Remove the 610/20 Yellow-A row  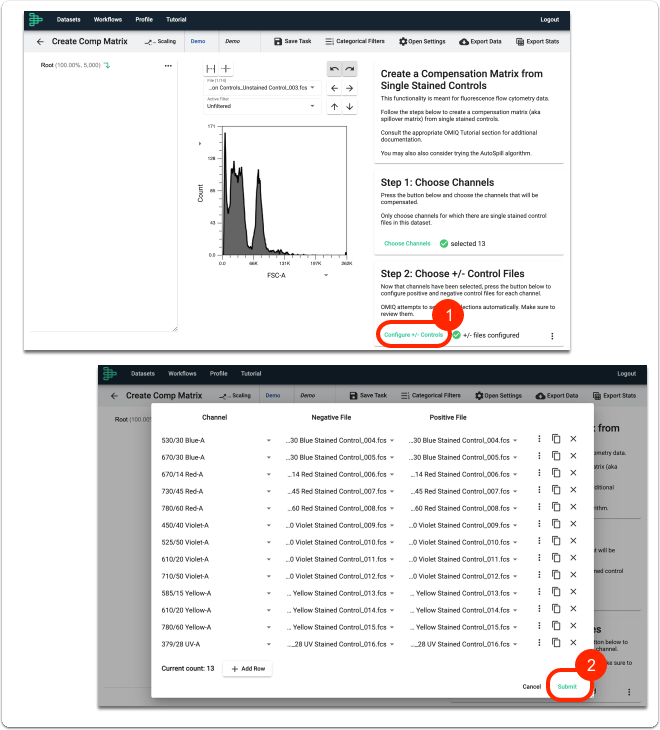(x=573, y=608)
